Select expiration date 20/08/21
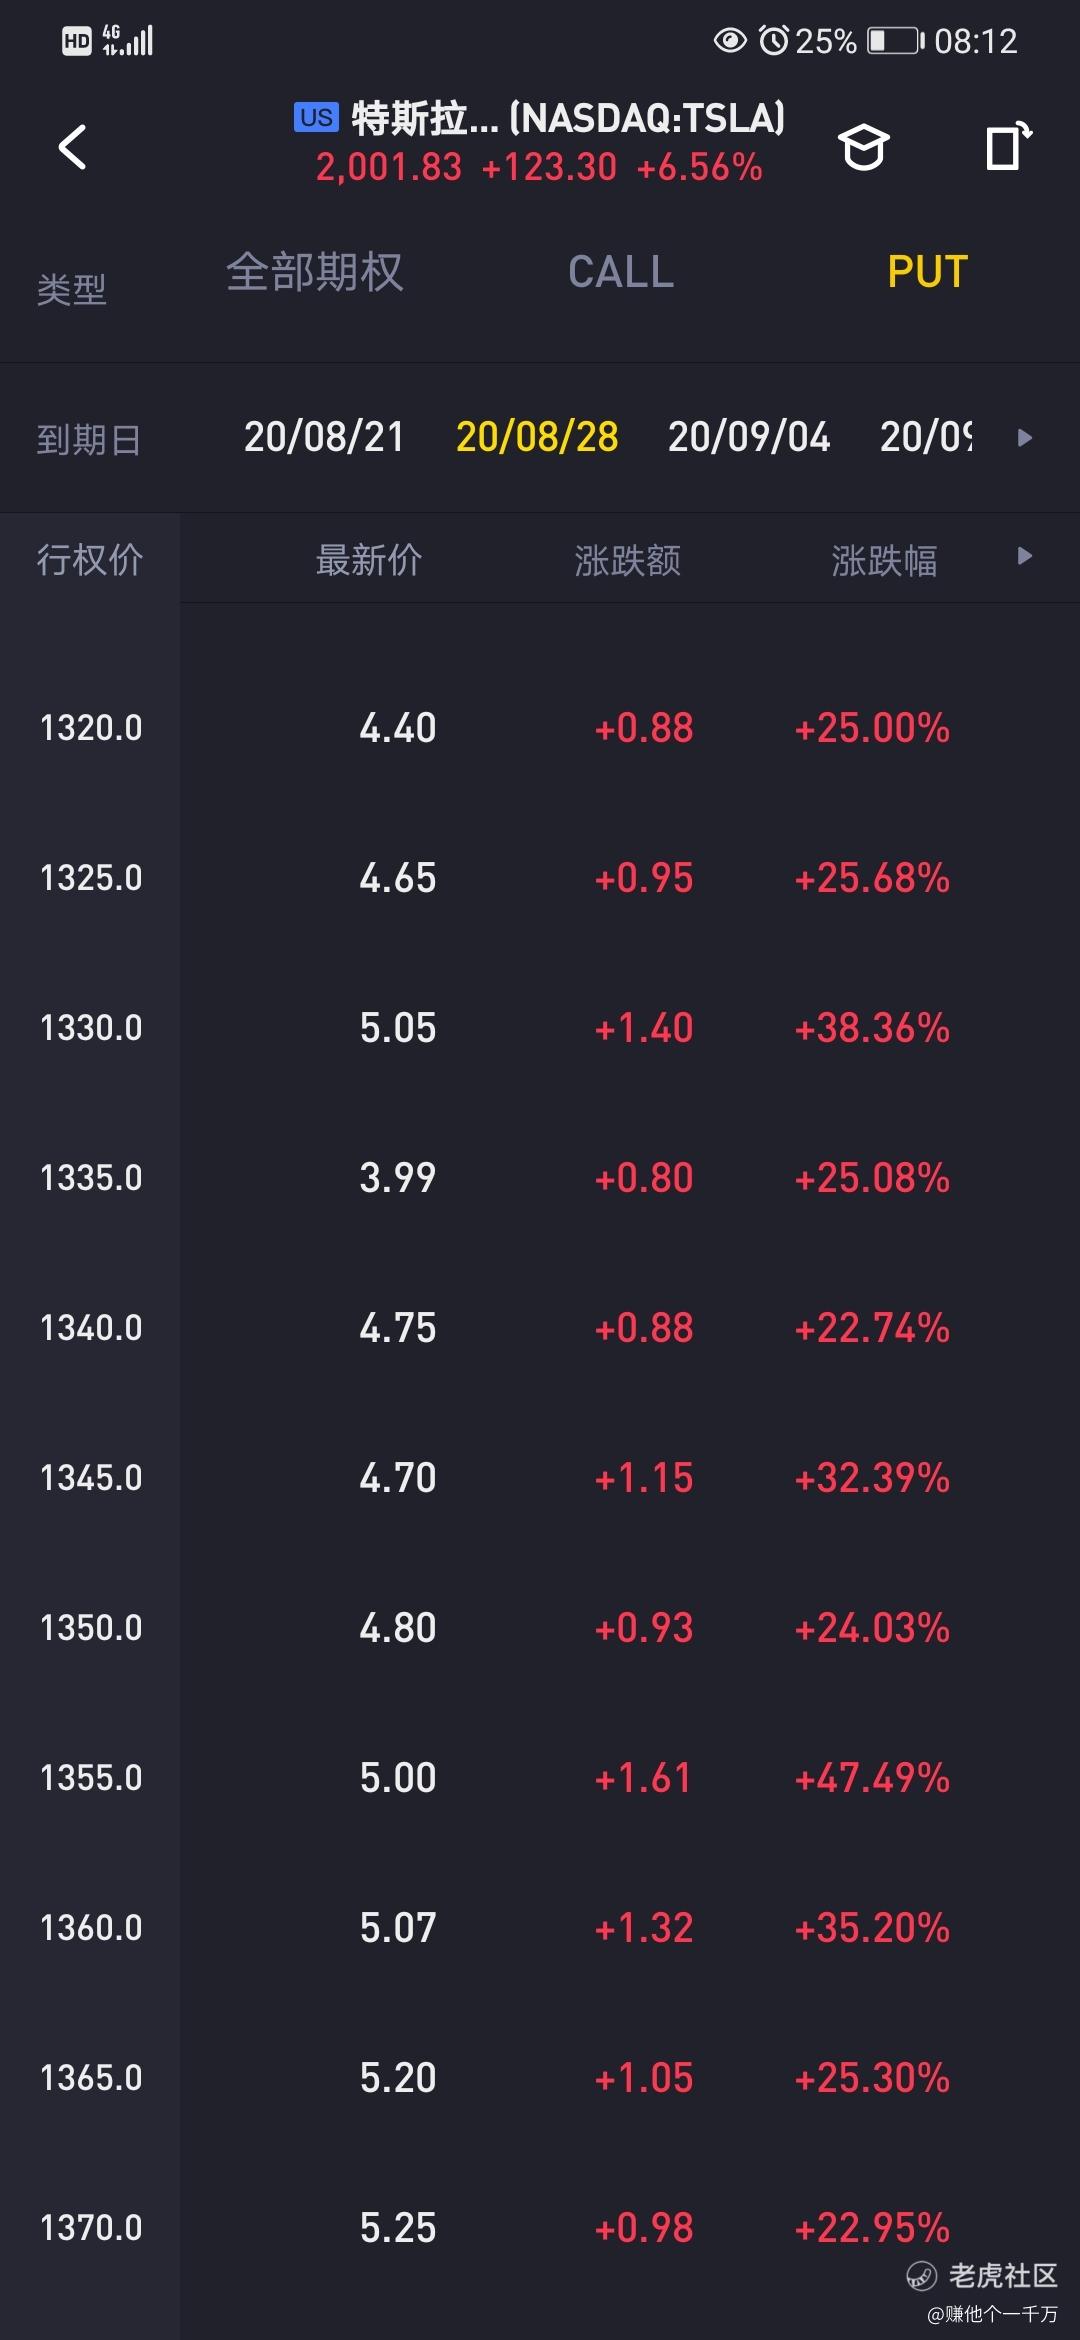 [x=324, y=437]
